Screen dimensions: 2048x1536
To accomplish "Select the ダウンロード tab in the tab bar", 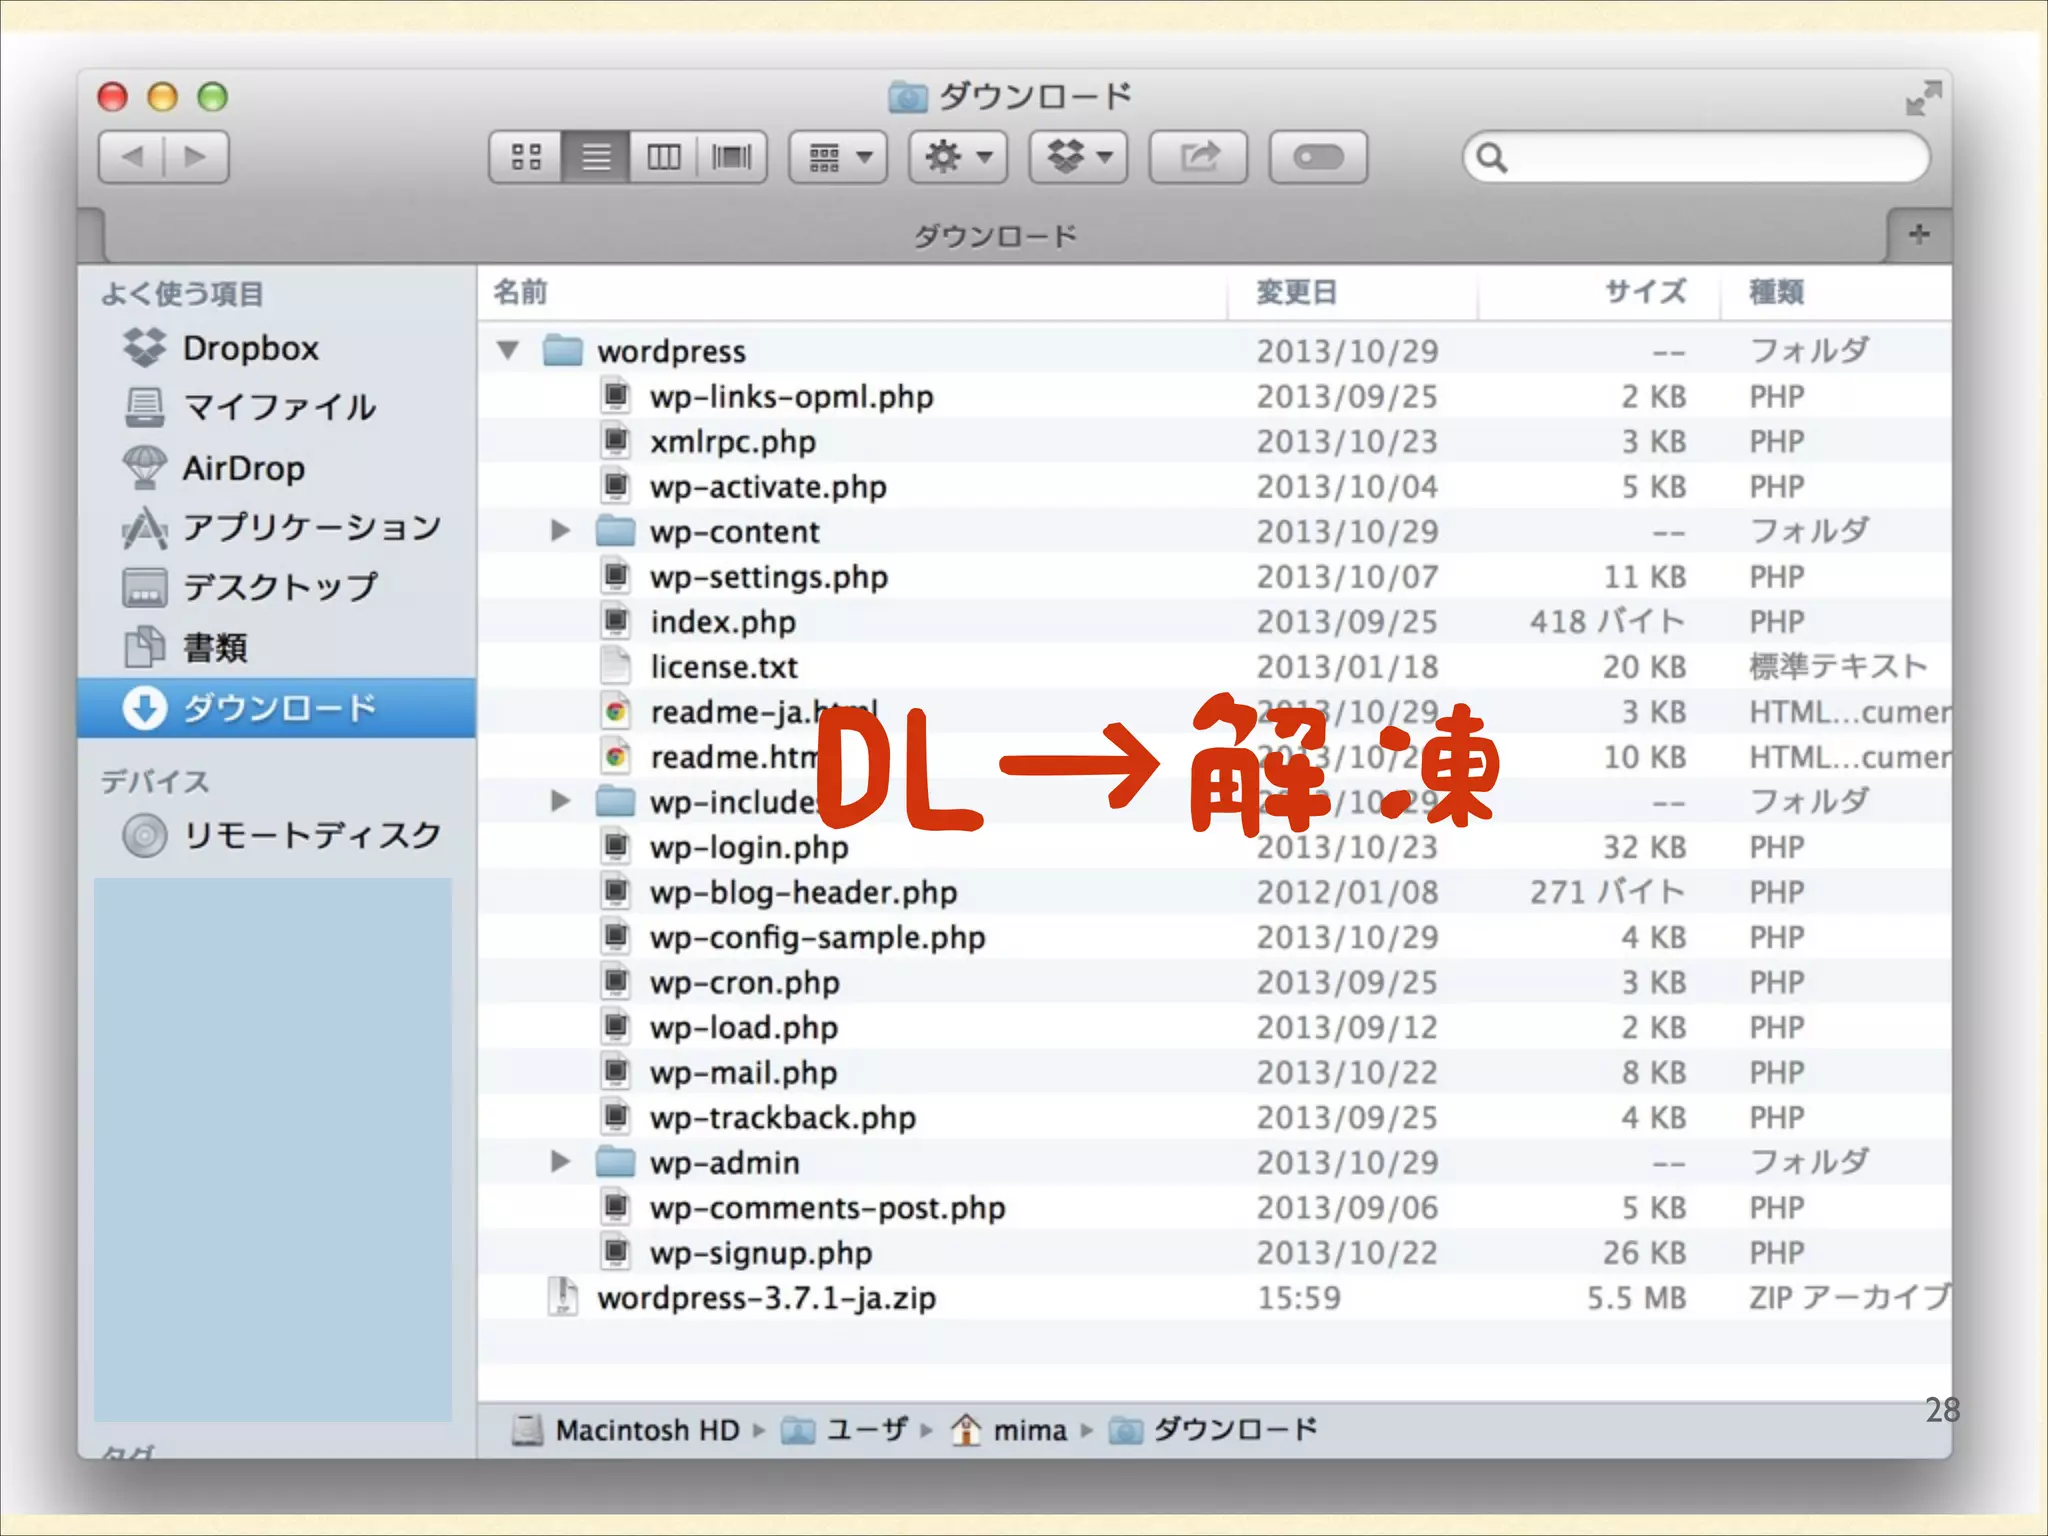I will 995,236.
